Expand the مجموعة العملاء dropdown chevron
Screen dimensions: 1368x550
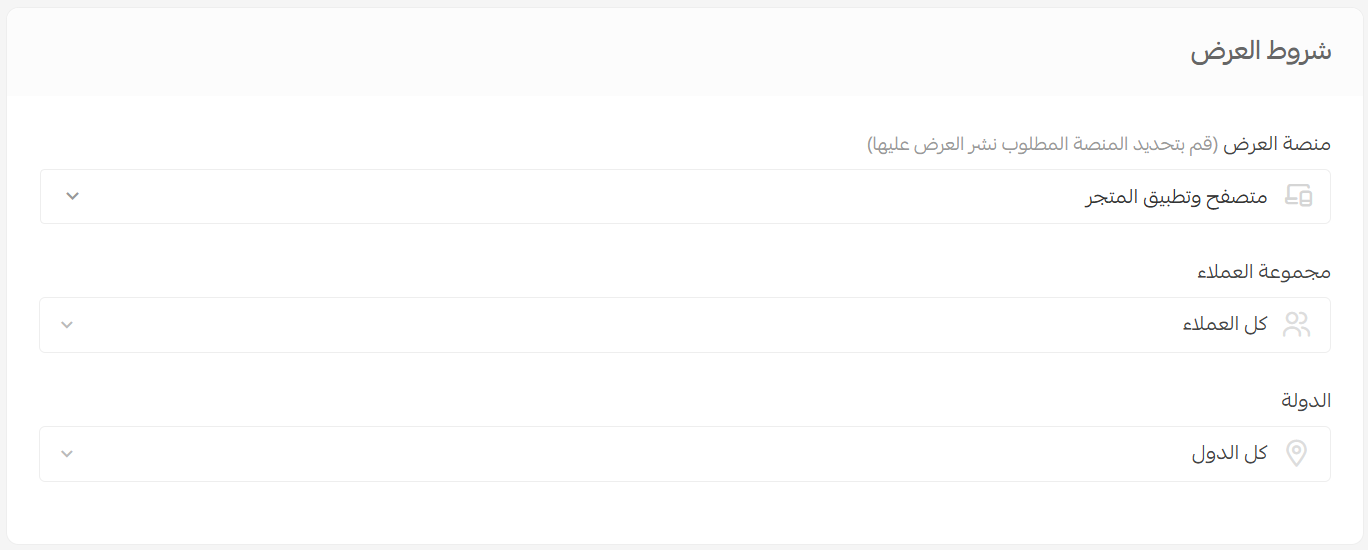(67, 325)
